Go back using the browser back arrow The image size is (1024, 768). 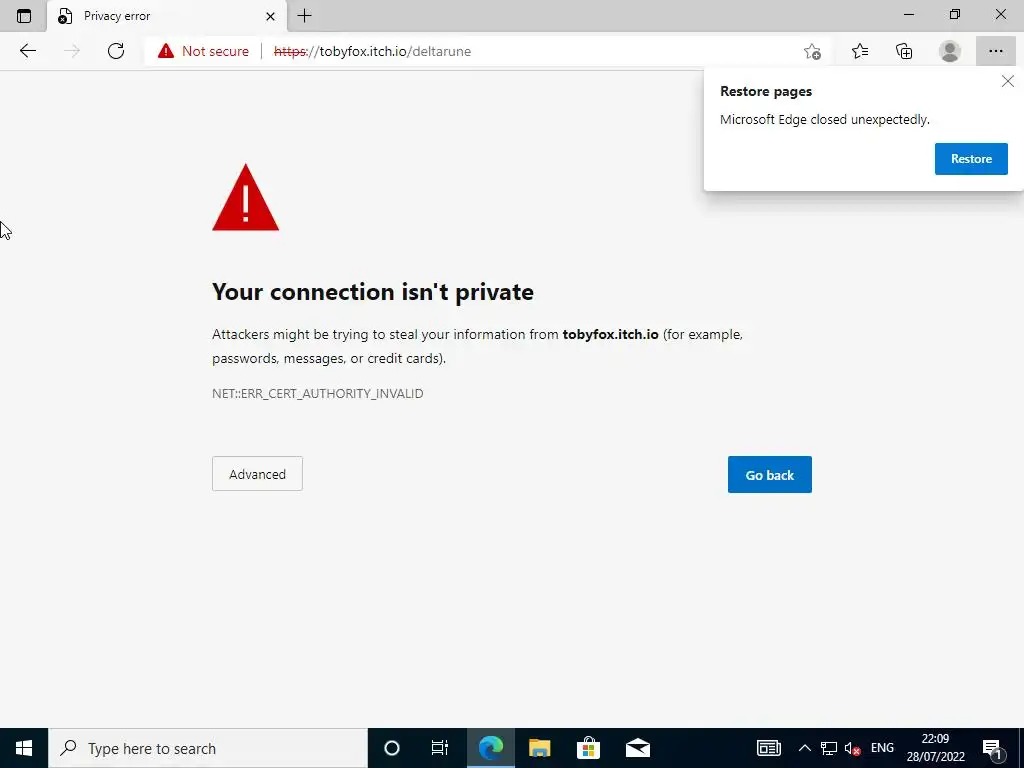(x=27, y=51)
